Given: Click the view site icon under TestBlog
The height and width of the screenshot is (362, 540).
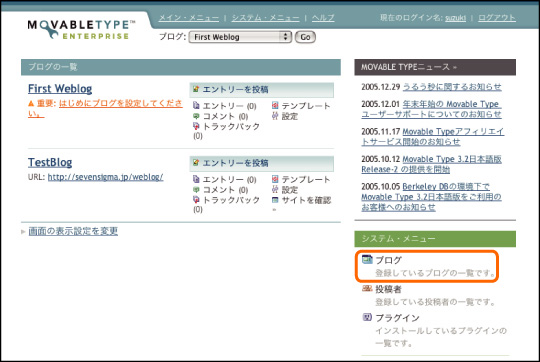Looking at the screenshot, I should (275, 200).
